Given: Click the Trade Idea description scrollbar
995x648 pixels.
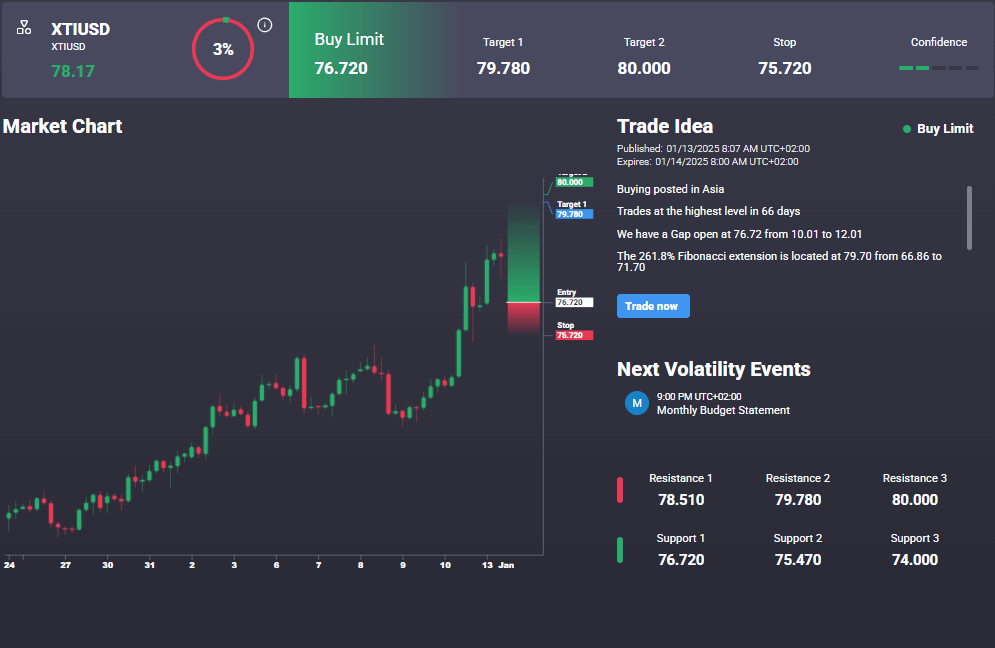Looking at the screenshot, I should pyautogui.click(x=969, y=218).
